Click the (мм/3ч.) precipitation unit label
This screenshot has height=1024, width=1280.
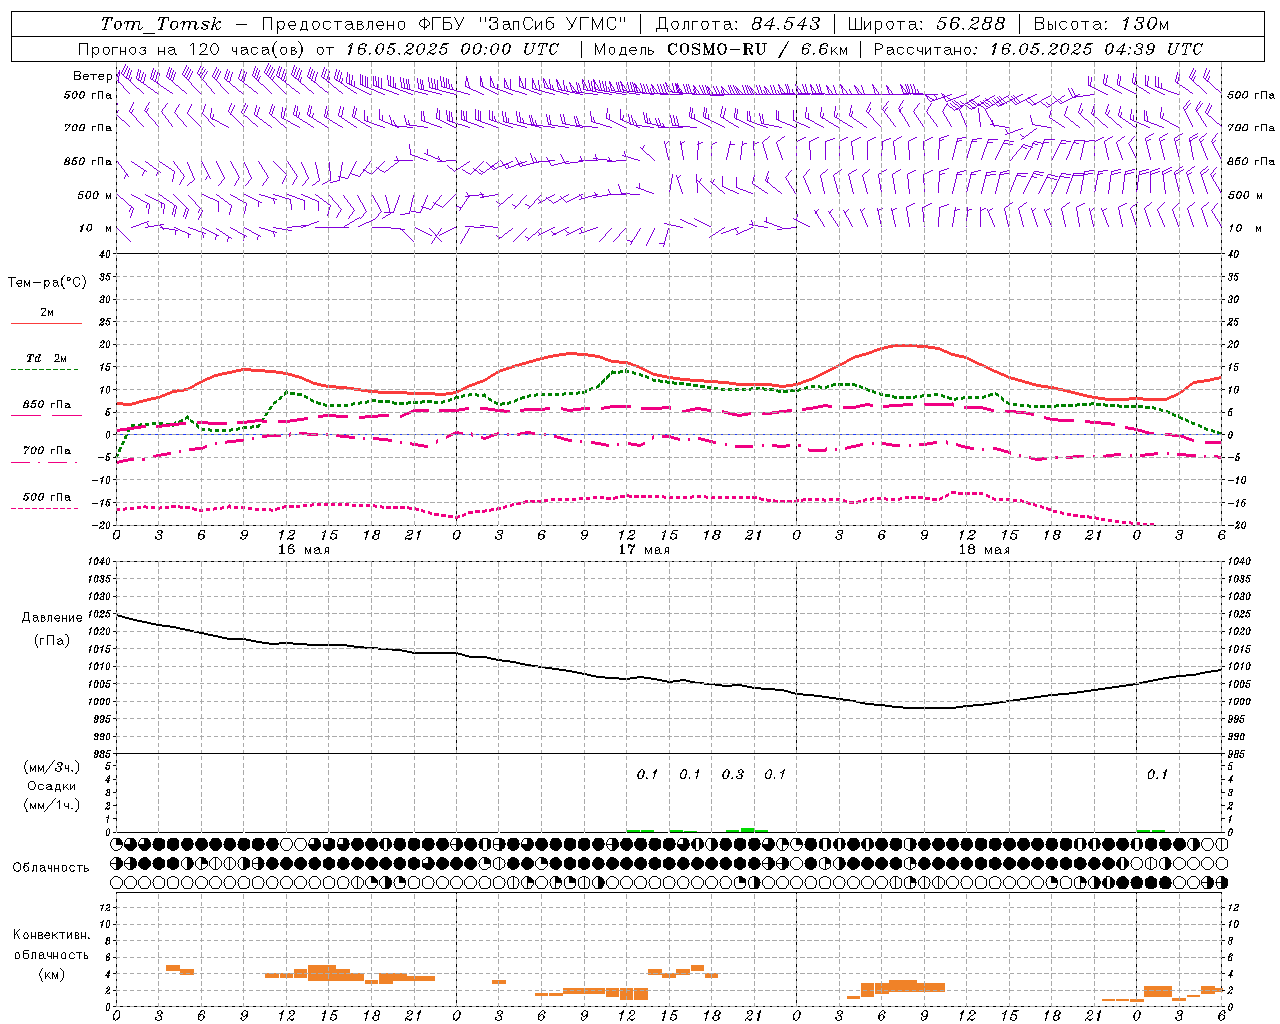point(52,767)
